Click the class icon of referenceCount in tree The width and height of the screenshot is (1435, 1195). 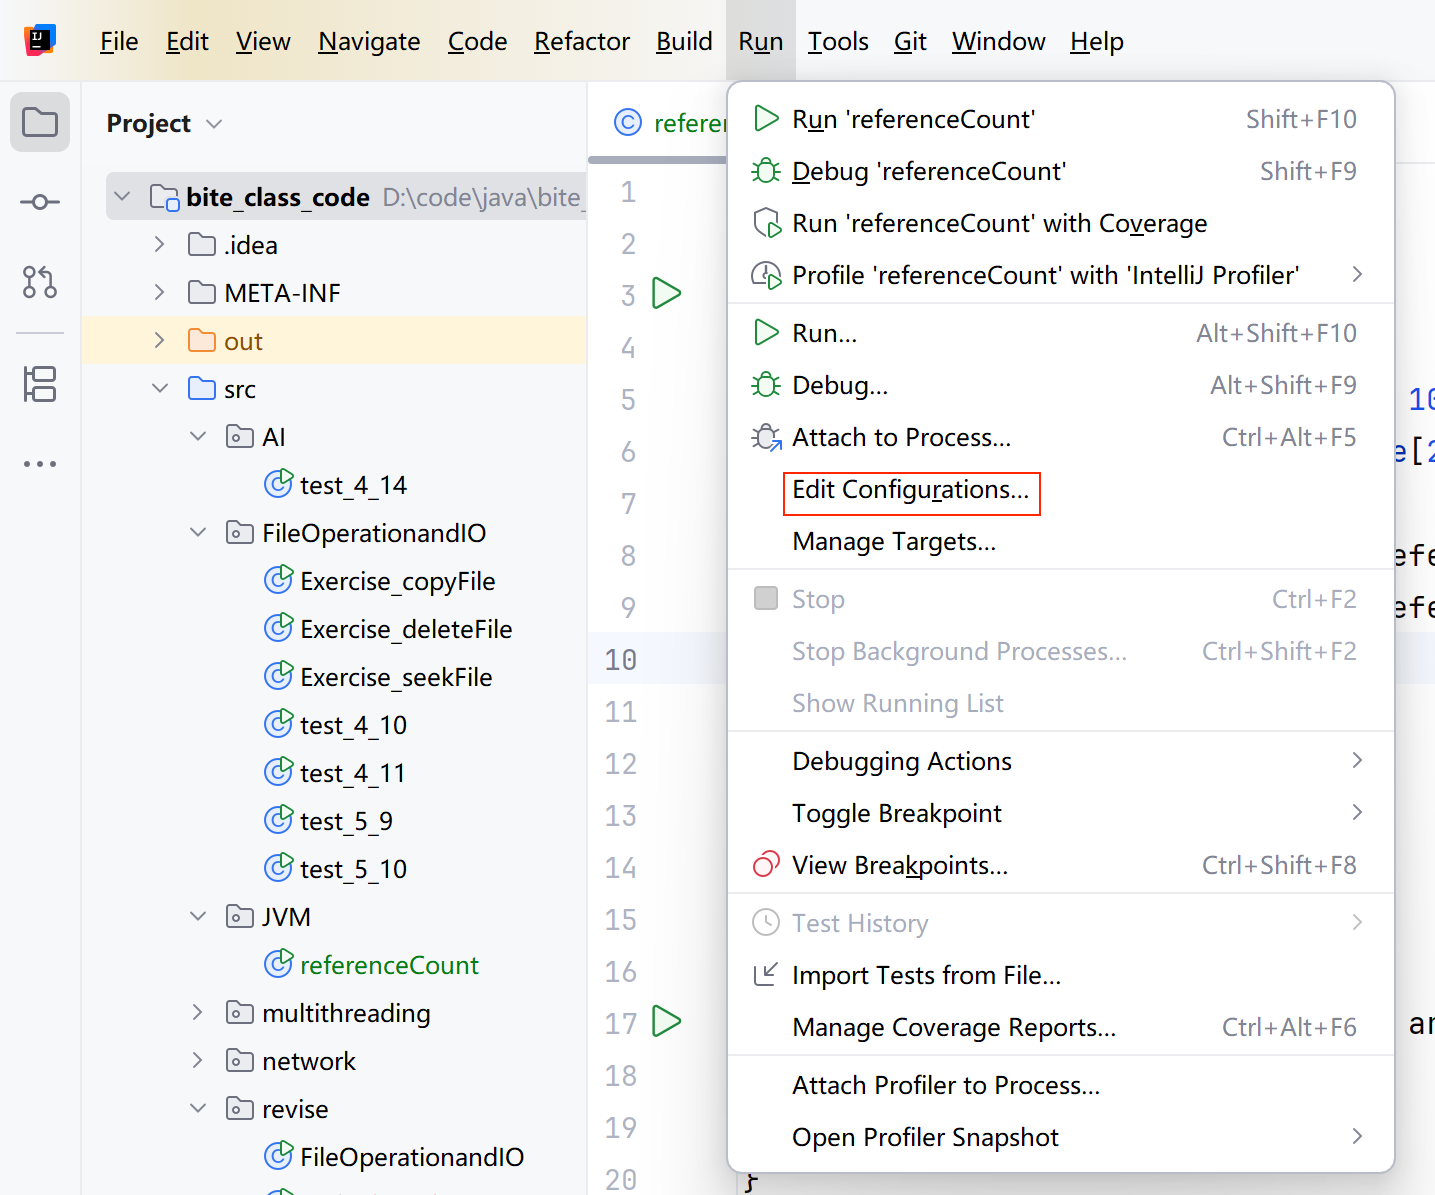(278, 964)
